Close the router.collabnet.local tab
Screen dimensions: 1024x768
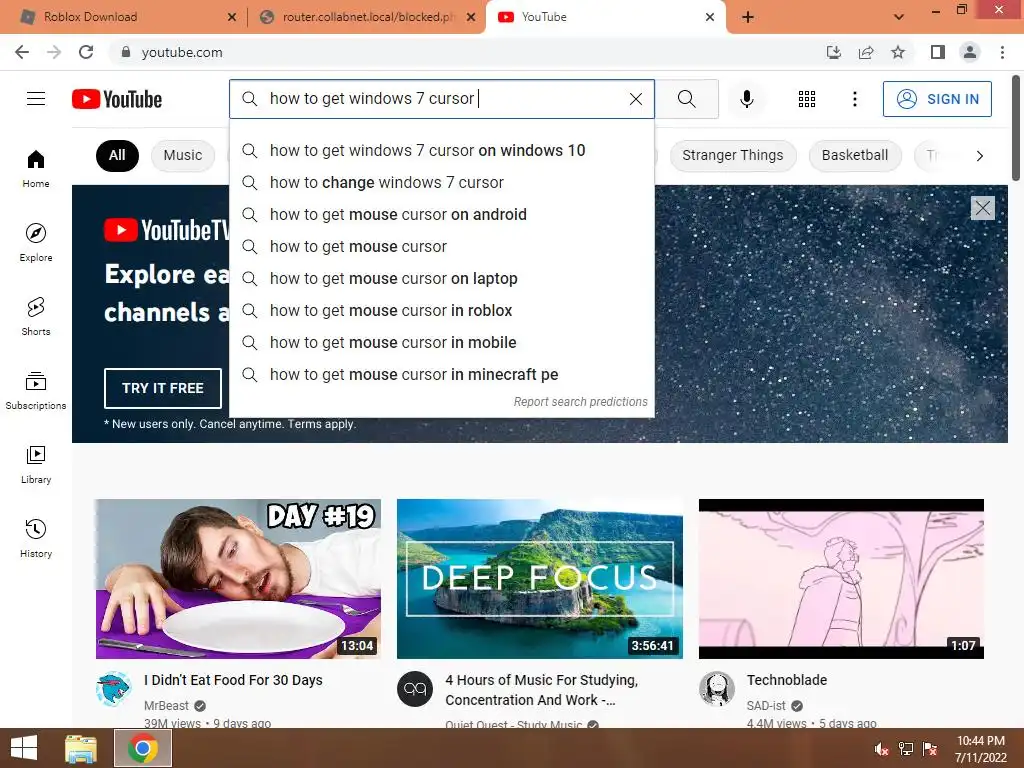(471, 17)
